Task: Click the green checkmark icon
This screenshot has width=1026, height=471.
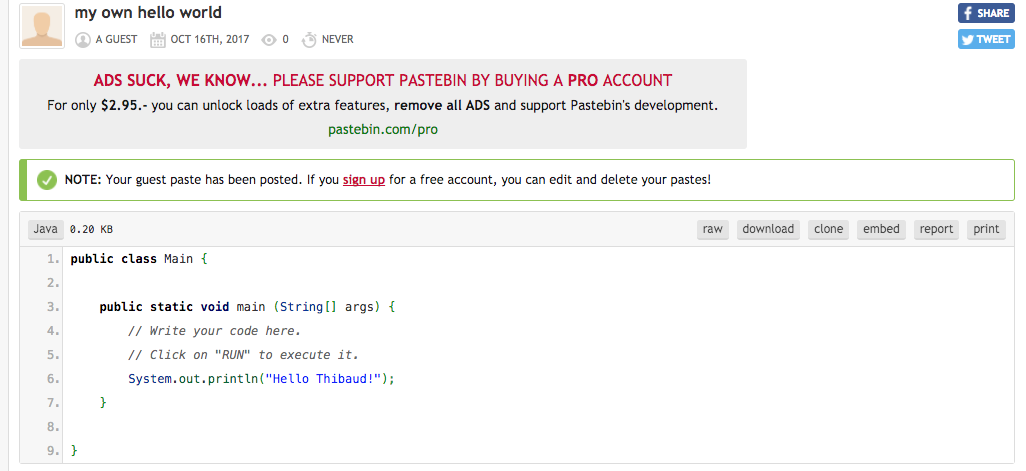Action: tap(46, 180)
